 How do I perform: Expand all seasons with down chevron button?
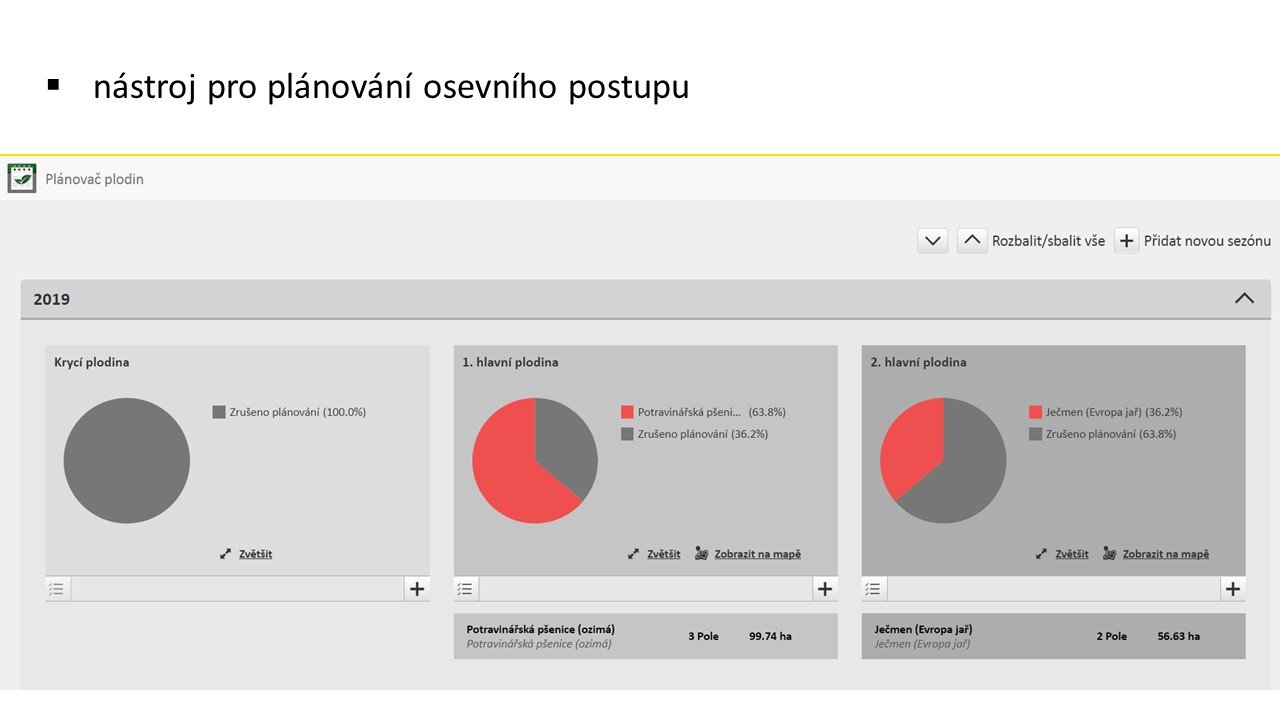(932, 241)
